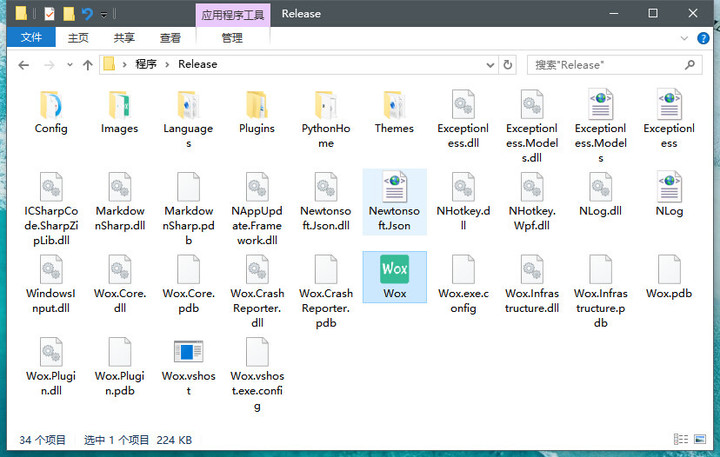Open the 管理 ribbon tab
Image resolution: width=720 pixels, height=457 pixels.
tap(232, 38)
